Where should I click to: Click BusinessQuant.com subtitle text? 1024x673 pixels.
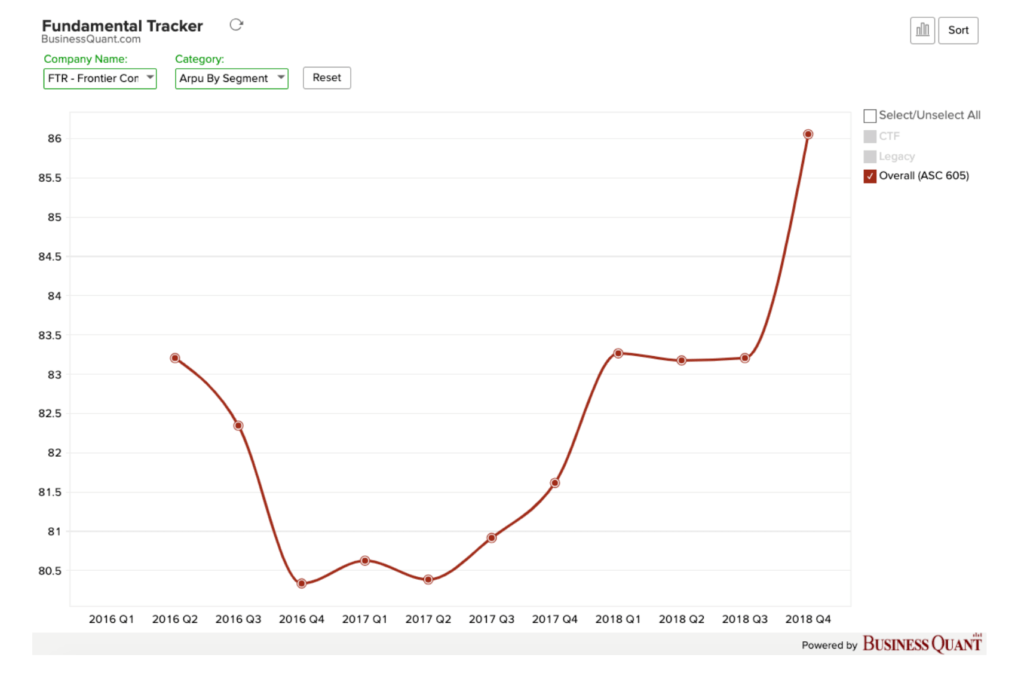tap(91, 39)
